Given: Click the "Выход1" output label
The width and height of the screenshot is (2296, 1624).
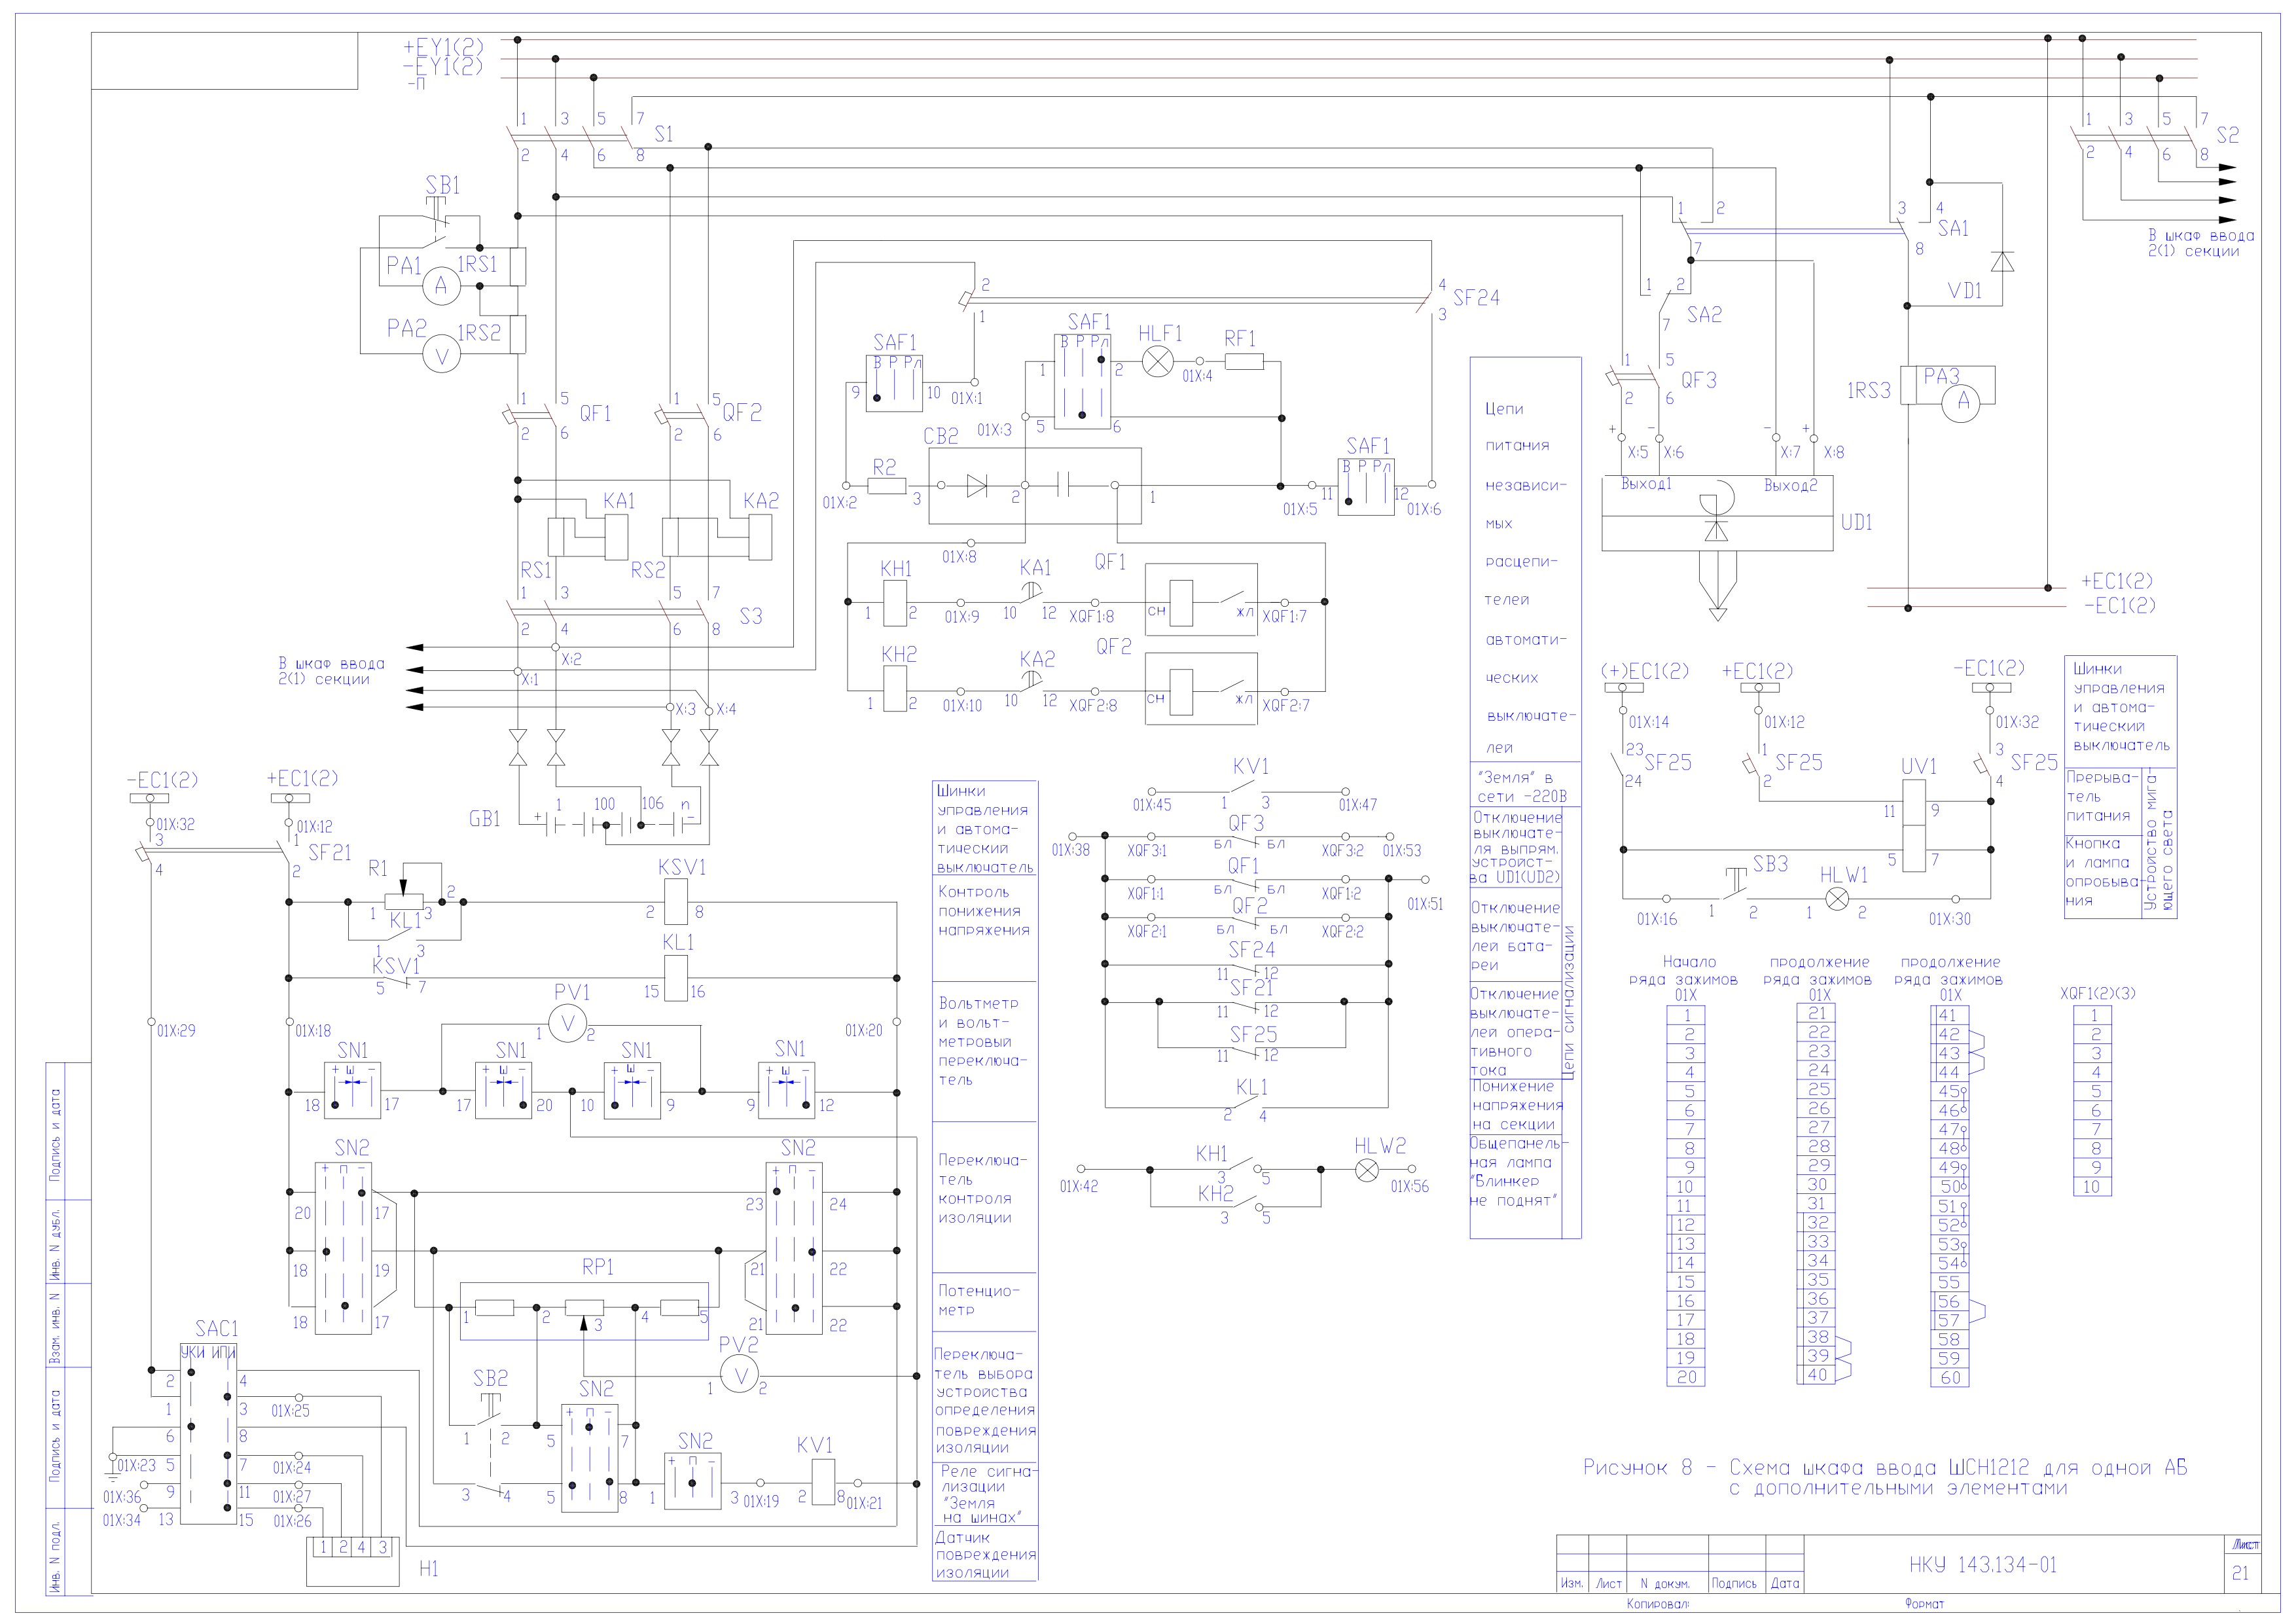Looking at the screenshot, I should tap(1646, 484).
